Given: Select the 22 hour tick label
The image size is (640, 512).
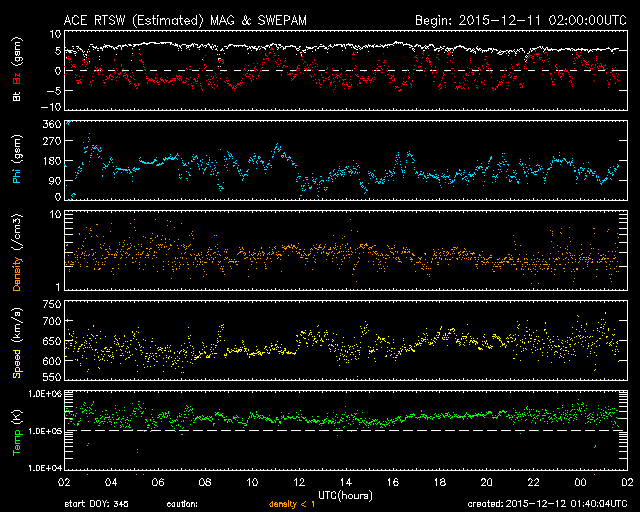Looking at the screenshot, I should tap(534, 482).
